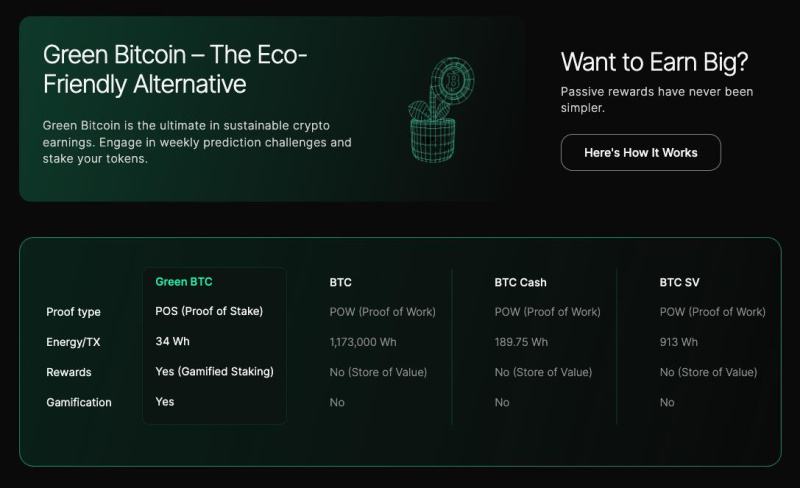Click the Energy/TX row label

[x=73, y=342]
